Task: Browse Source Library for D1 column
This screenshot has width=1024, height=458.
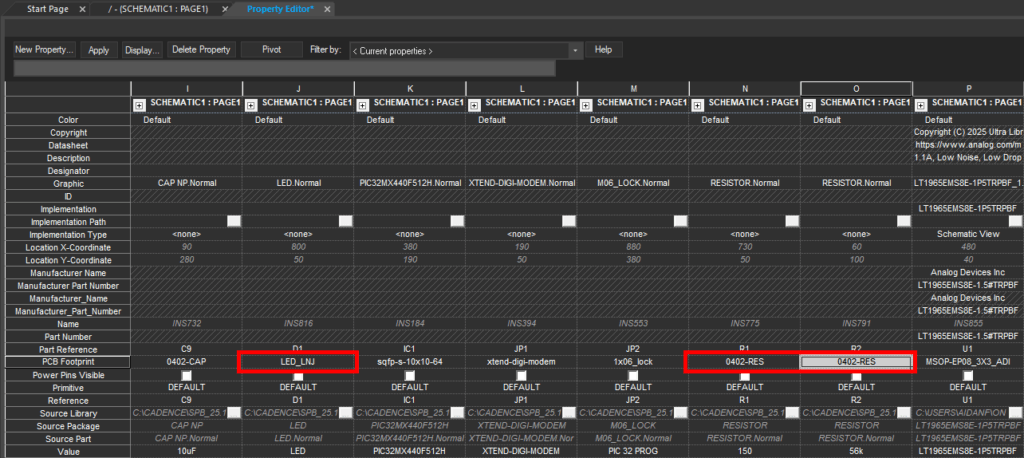Action: 345,413
